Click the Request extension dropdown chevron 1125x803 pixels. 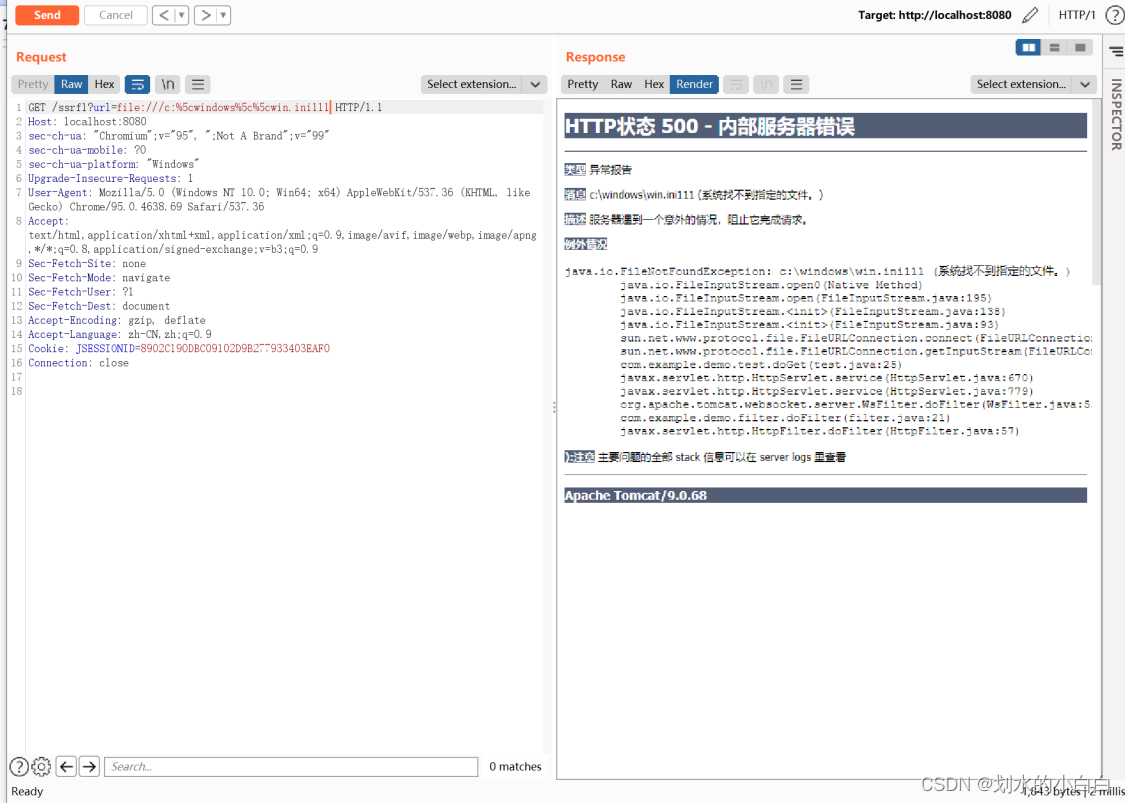(535, 84)
